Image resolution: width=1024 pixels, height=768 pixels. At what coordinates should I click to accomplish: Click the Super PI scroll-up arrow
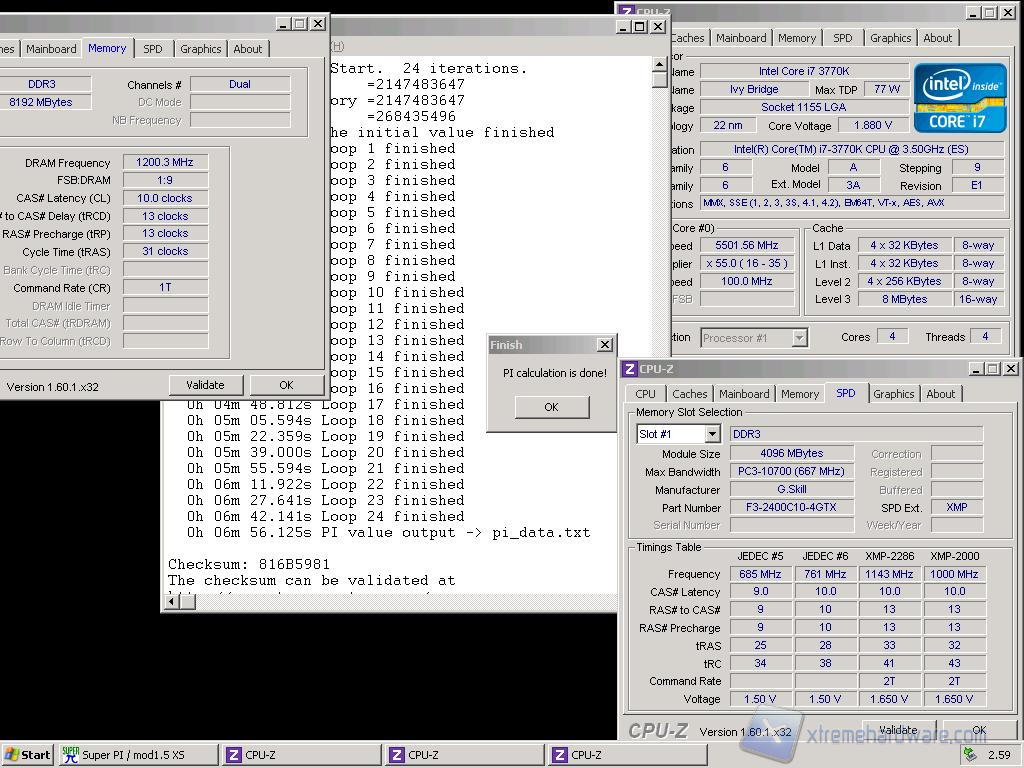(x=659, y=66)
